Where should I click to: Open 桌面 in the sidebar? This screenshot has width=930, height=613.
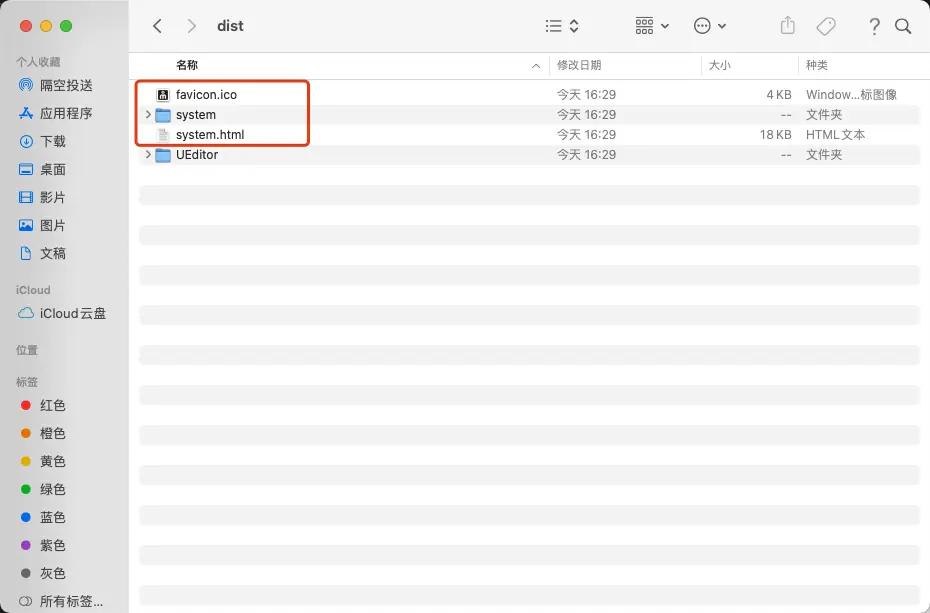pos(53,170)
